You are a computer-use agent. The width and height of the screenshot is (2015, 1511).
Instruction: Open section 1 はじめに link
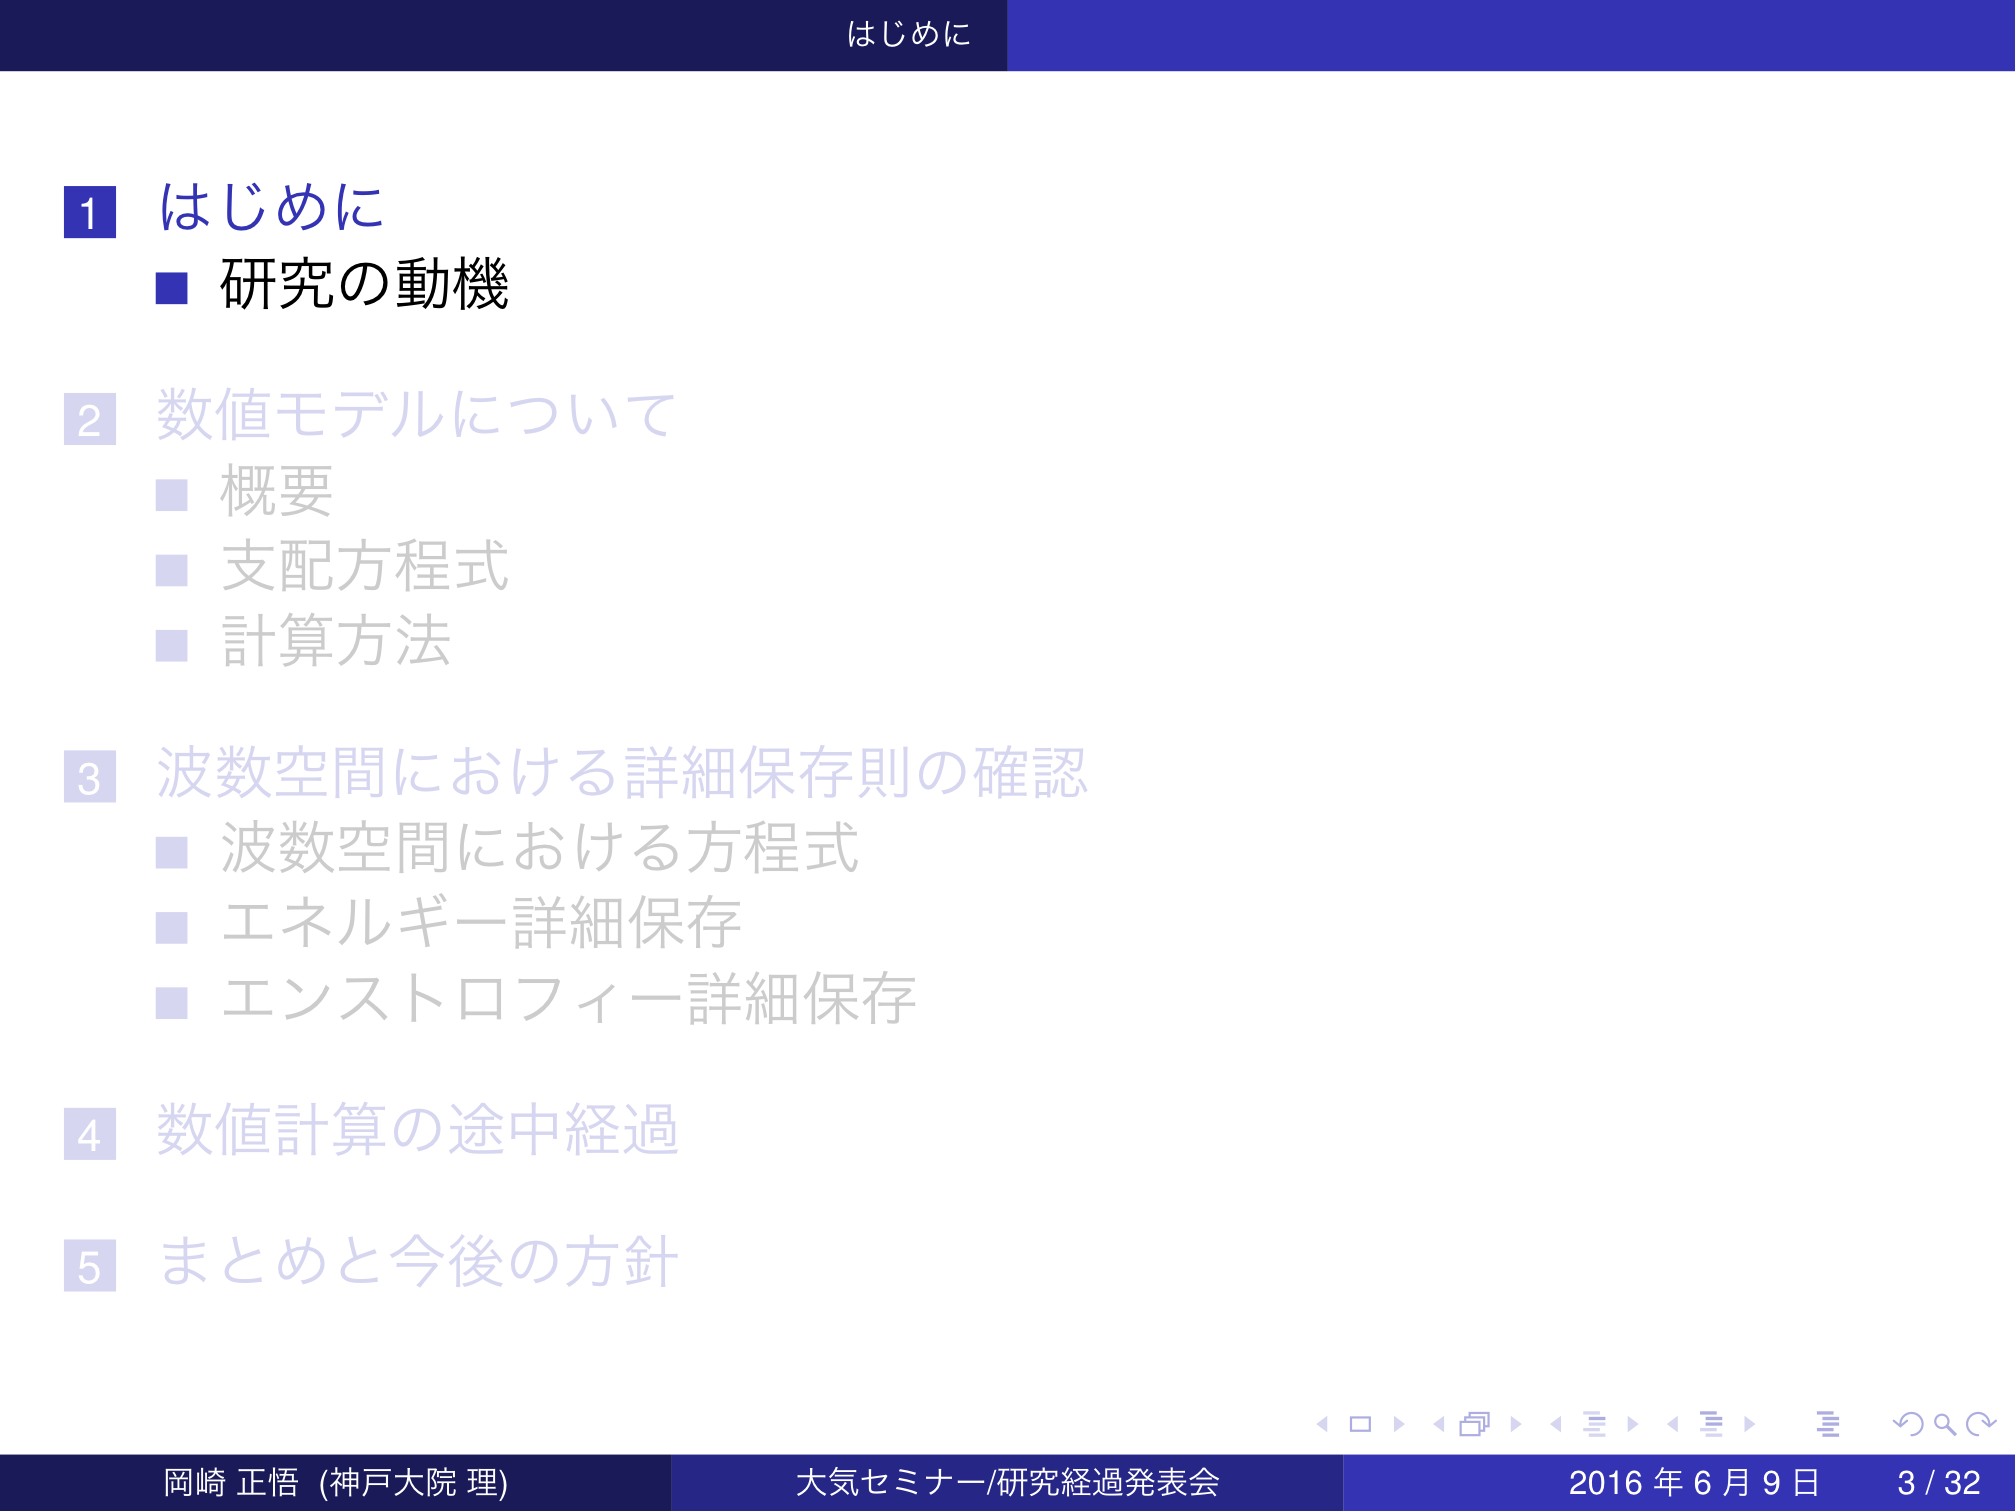point(271,208)
